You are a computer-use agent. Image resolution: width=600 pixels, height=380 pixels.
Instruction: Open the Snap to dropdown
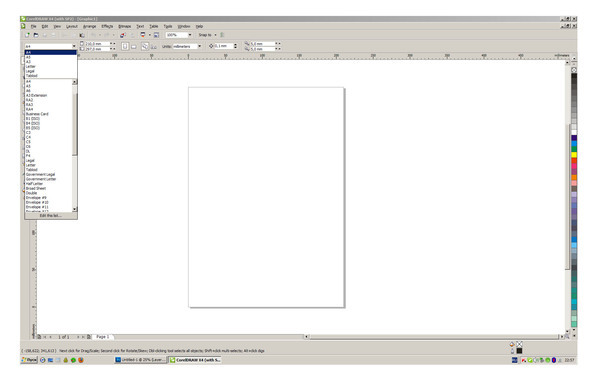pos(215,35)
